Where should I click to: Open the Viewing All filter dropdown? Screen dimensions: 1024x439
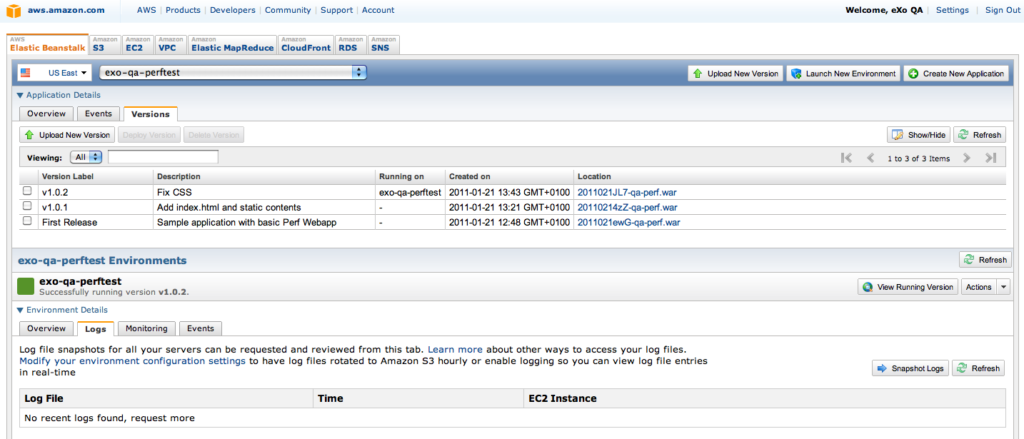point(86,157)
